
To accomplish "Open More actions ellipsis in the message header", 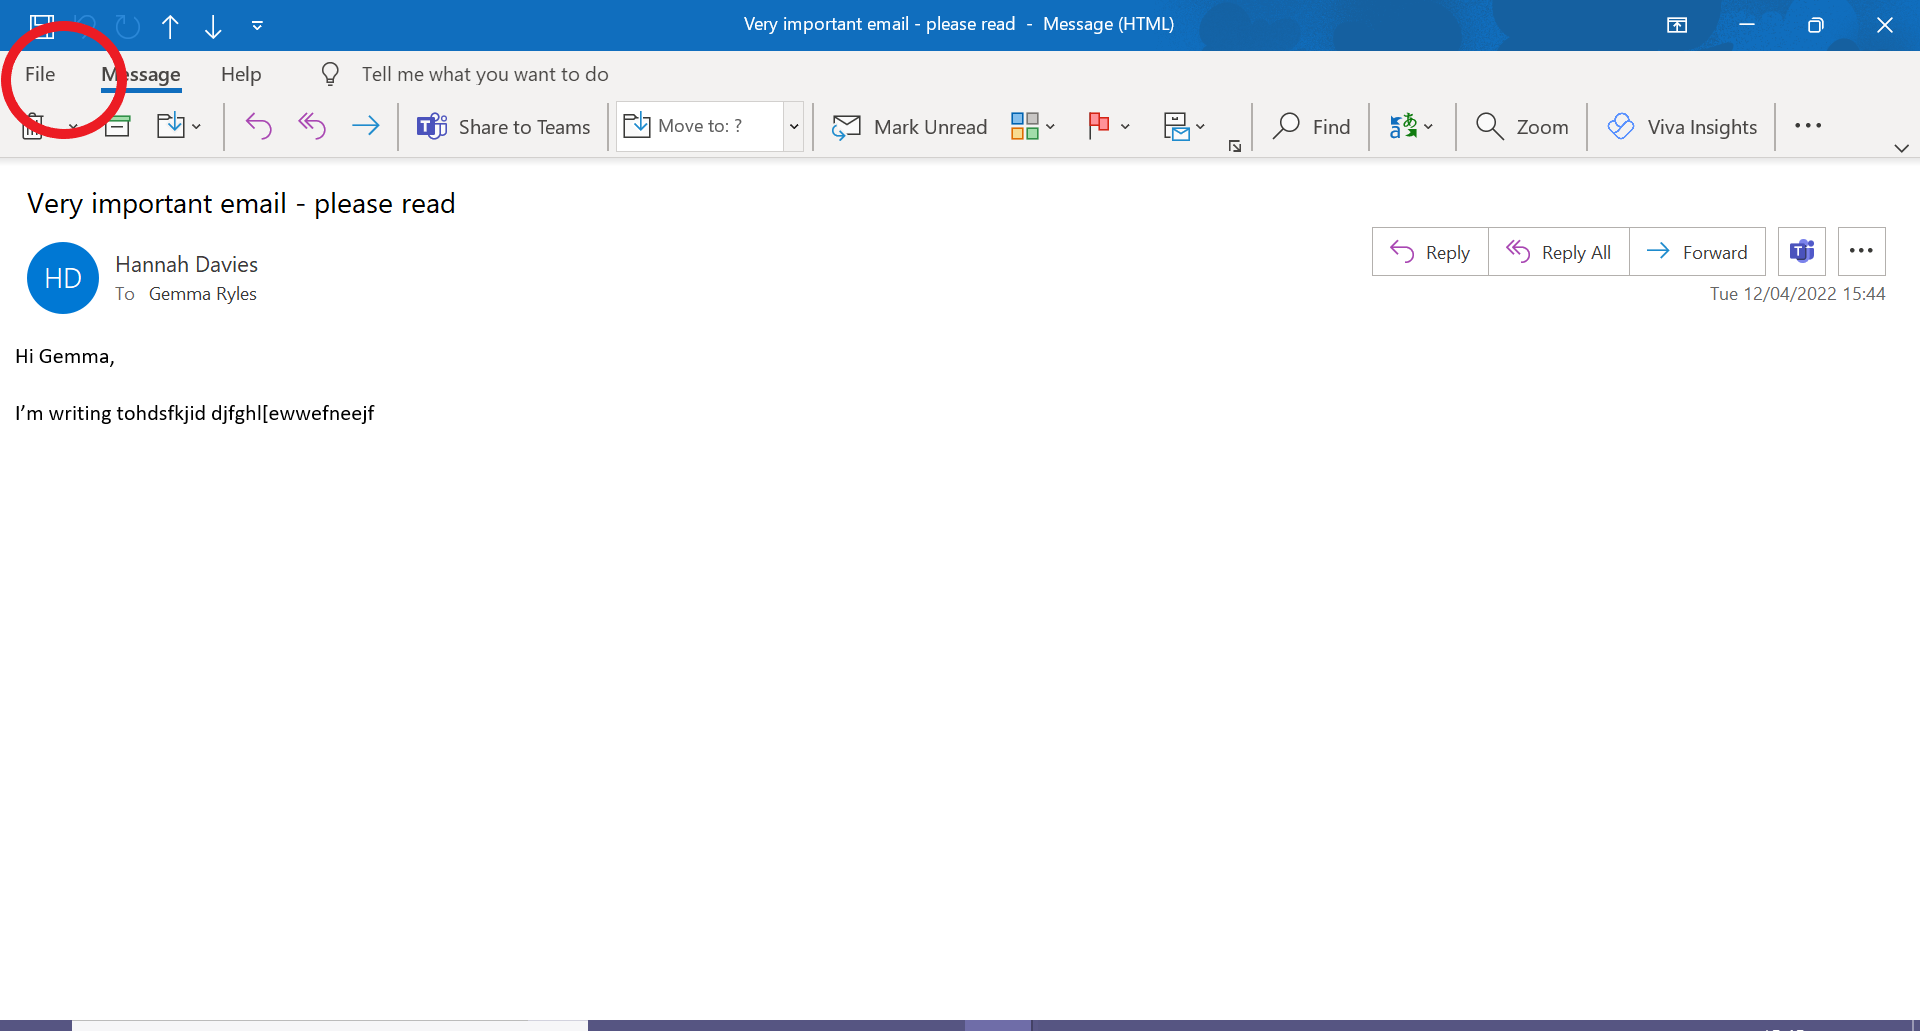I will click(x=1861, y=252).
